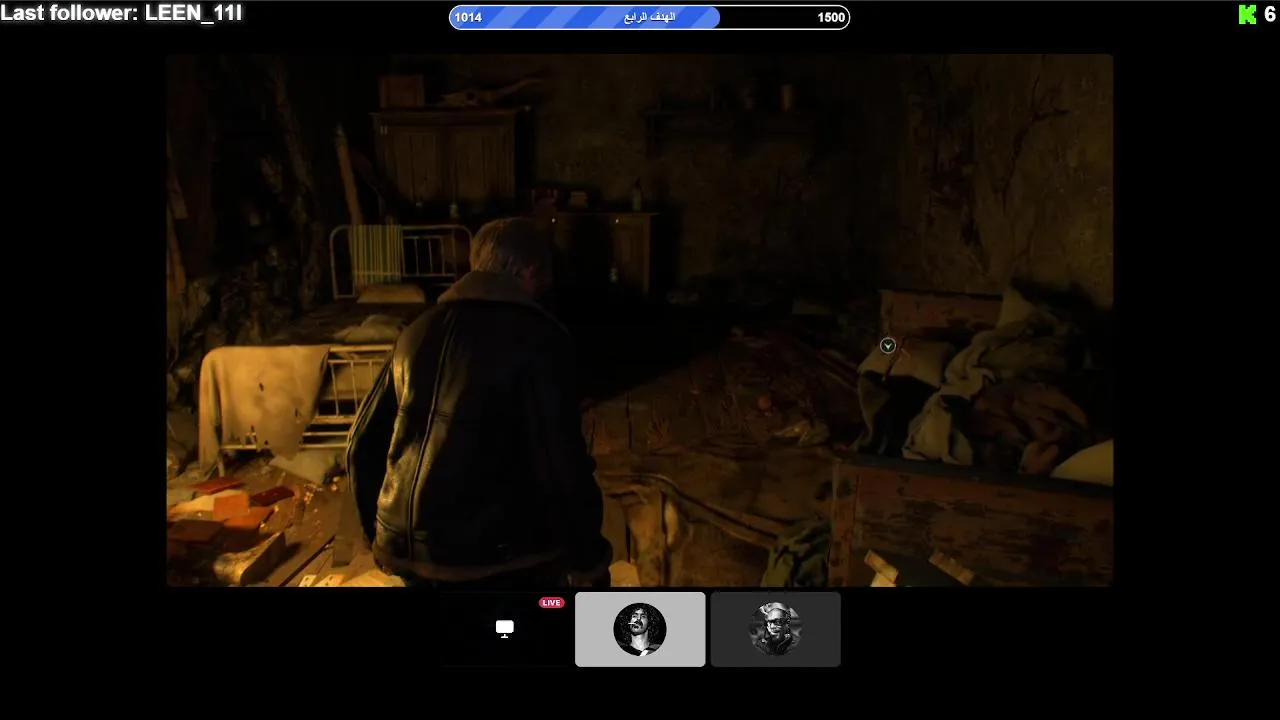Click the live screen share monitor icon

click(x=505, y=629)
